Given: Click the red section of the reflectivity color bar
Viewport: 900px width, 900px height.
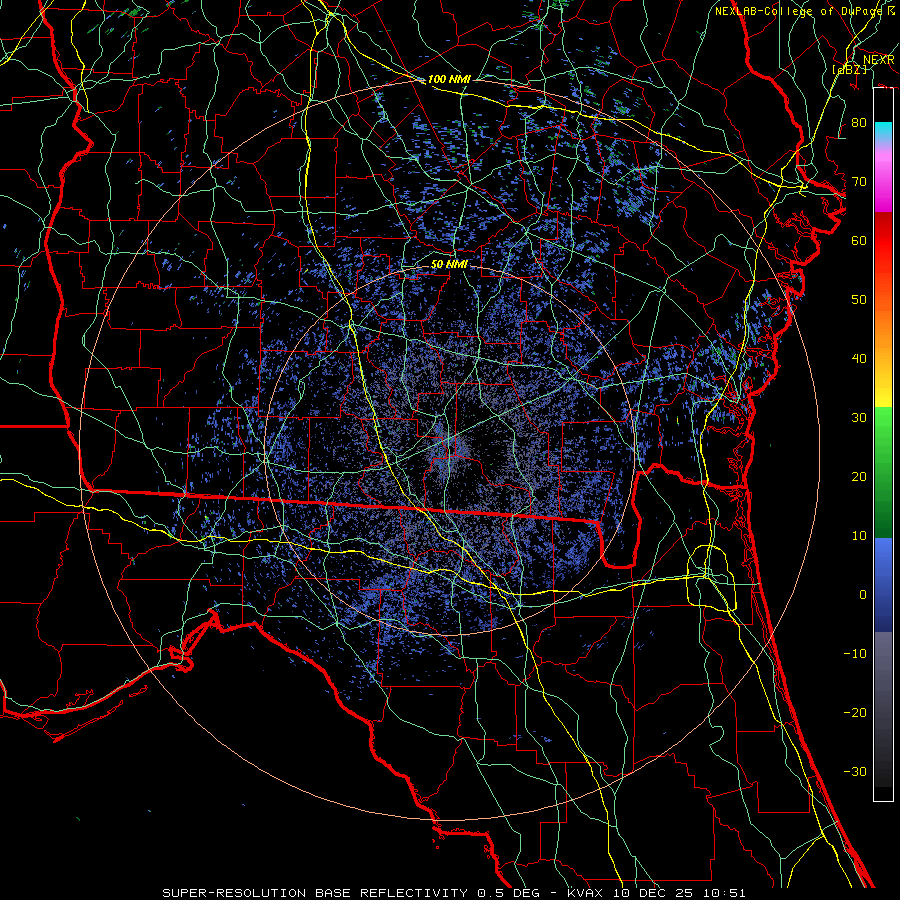Looking at the screenshot, I should tap(883, 241).
